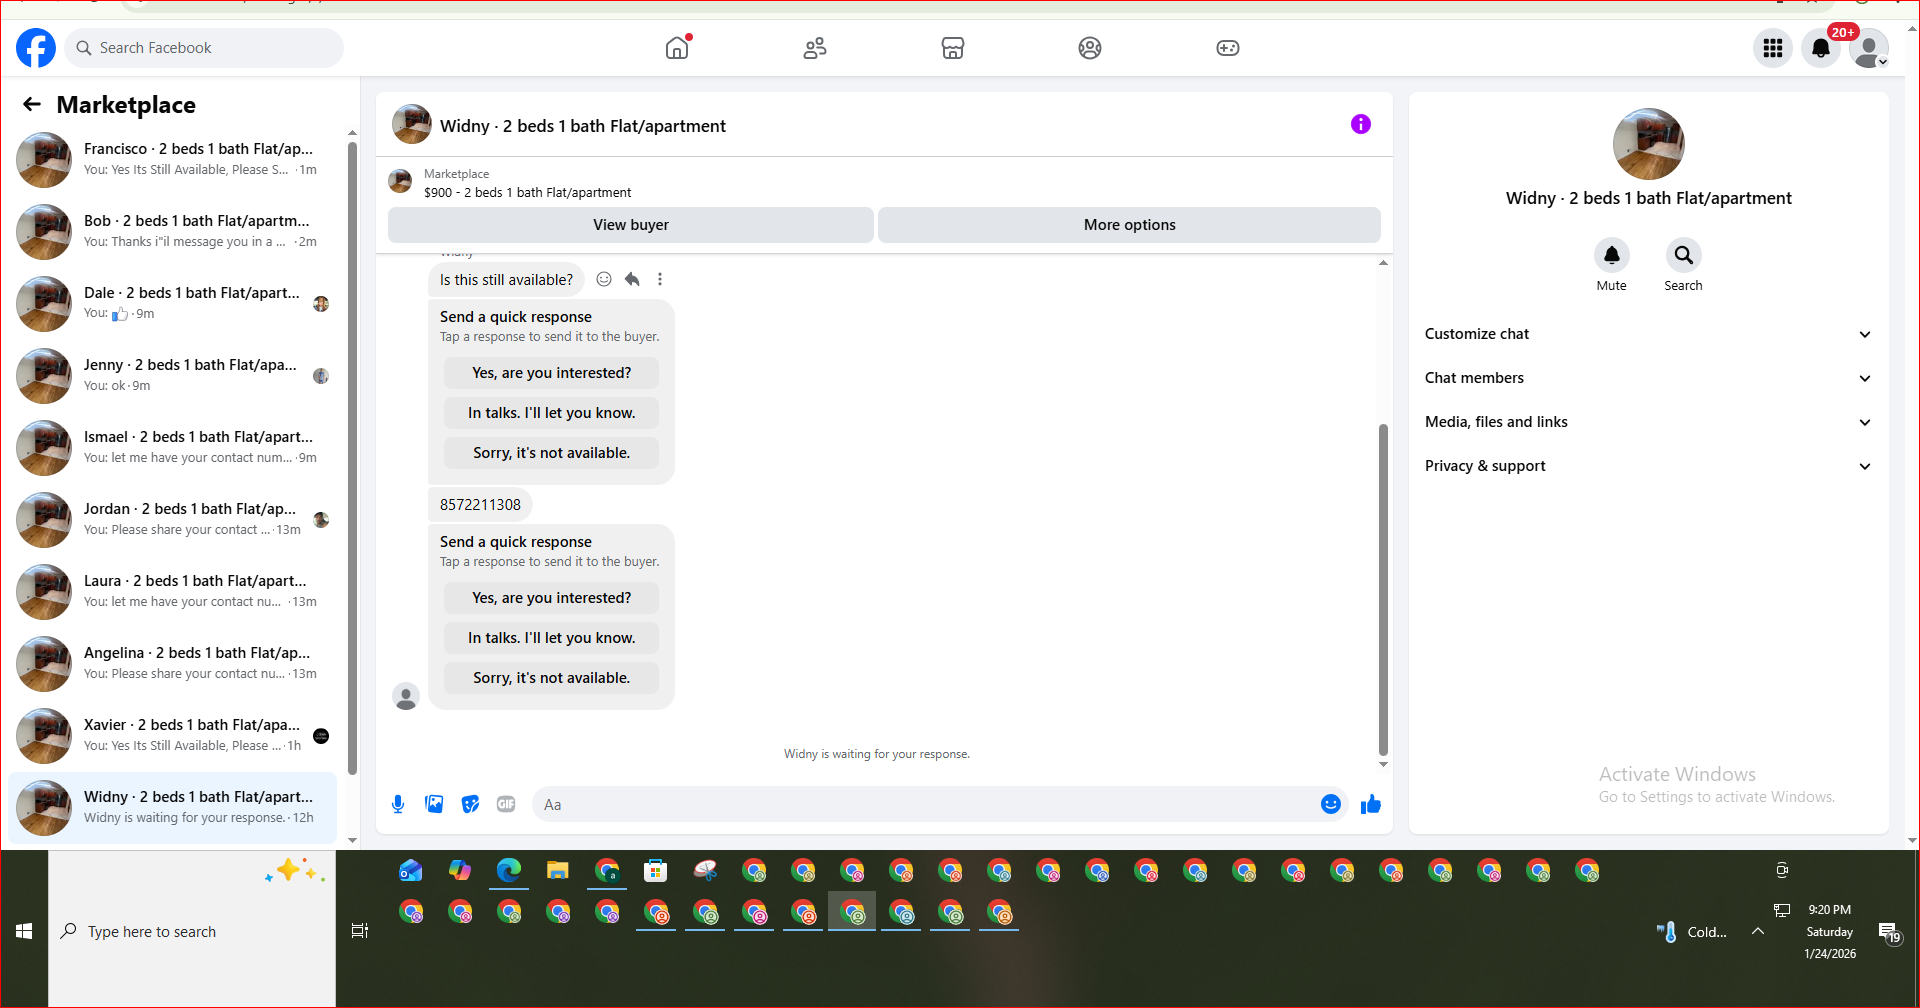
Task: Open the Gaming controller icon
Action: (x=1228, y=48)
